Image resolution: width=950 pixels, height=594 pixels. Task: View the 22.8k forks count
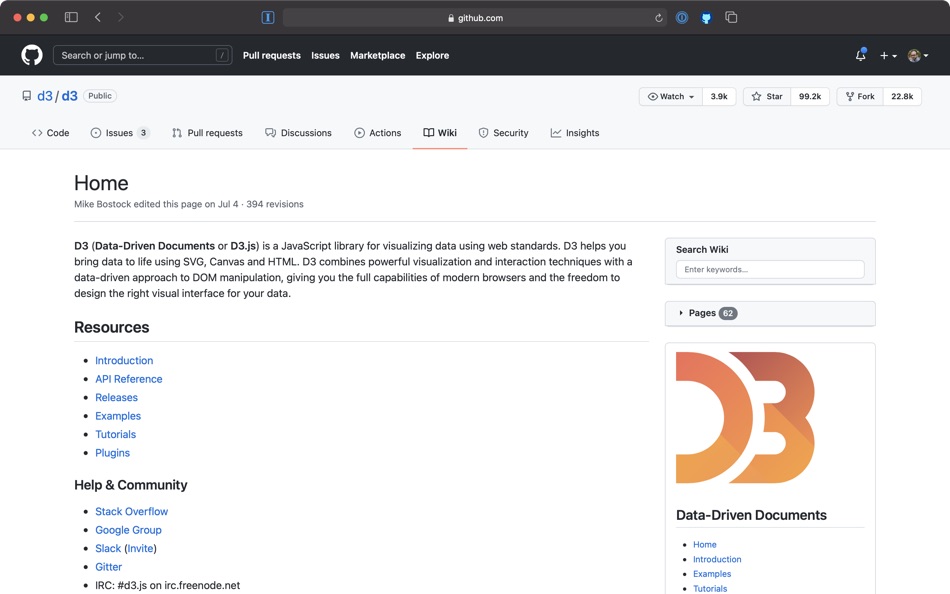click(902, 96)
